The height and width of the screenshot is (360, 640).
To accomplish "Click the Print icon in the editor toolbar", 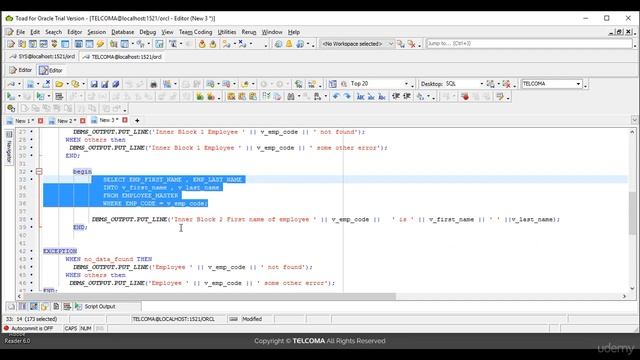I will click(x=153, y=84).
